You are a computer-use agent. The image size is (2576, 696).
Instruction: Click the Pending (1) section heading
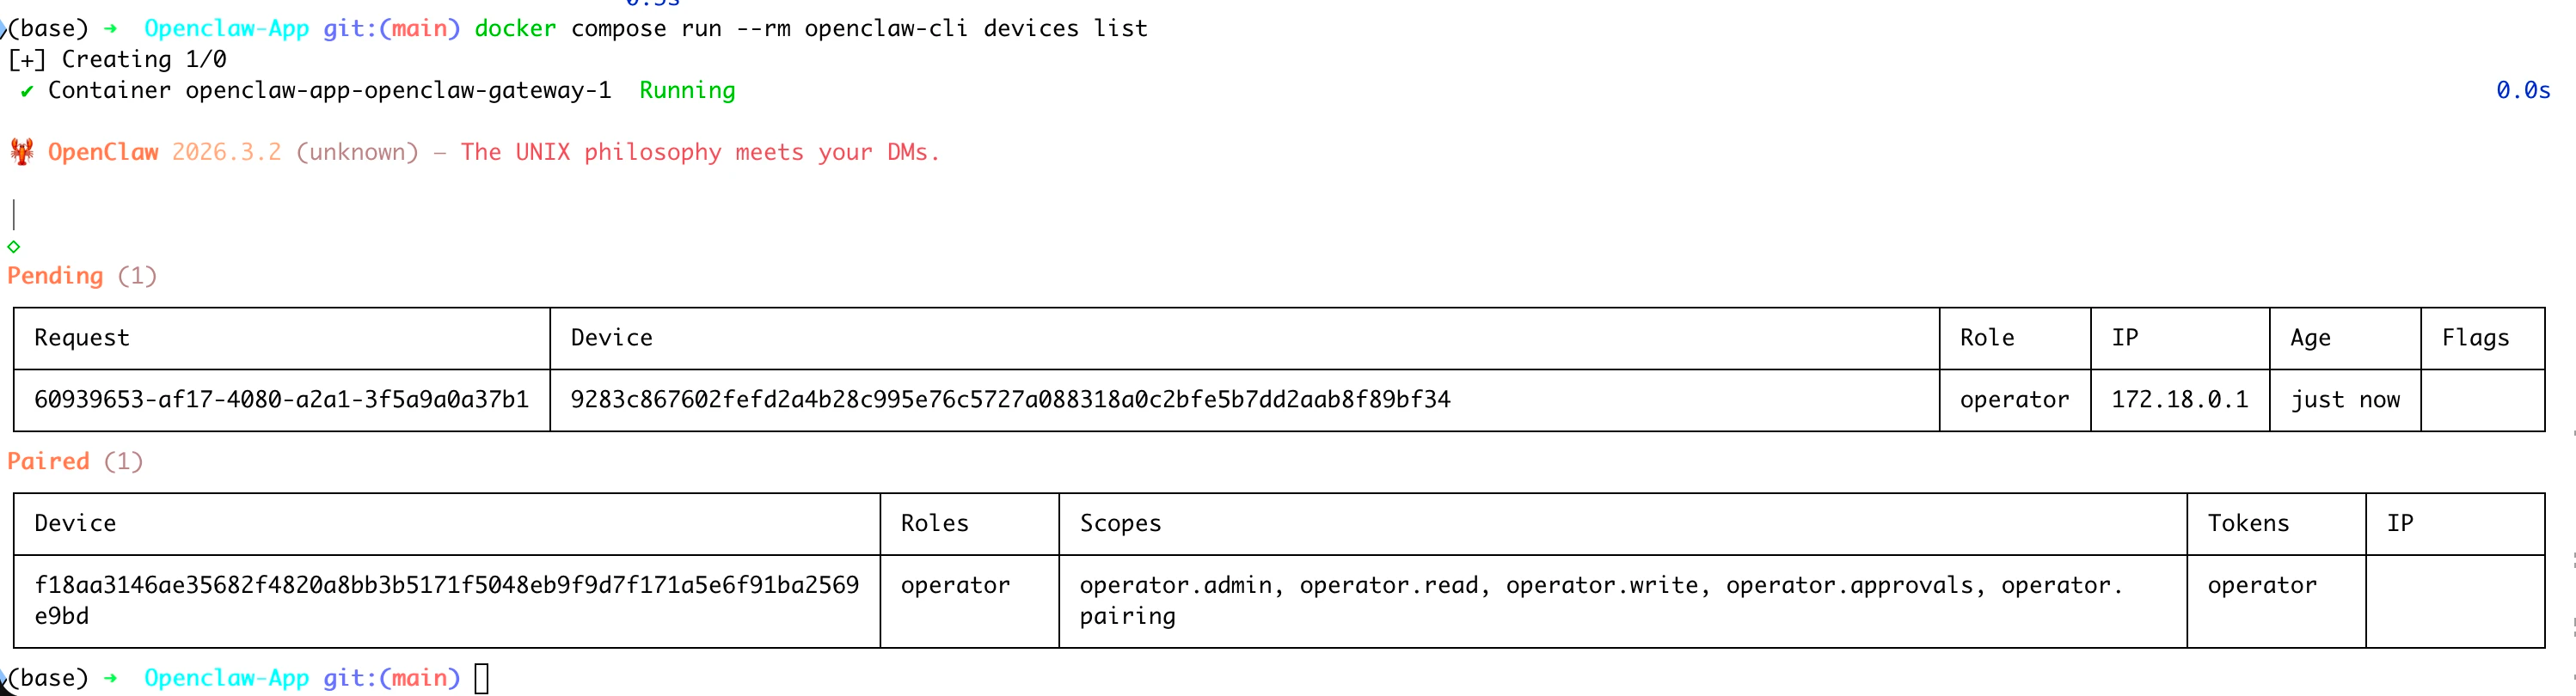click(x=82, y=276)
